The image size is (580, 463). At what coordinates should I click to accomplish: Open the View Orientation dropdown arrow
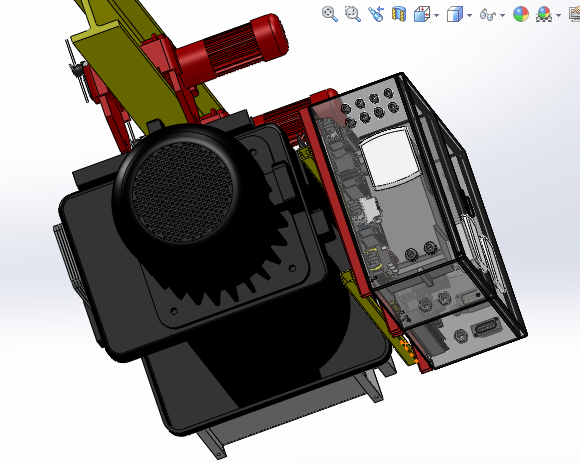click(x=436, y=15)
